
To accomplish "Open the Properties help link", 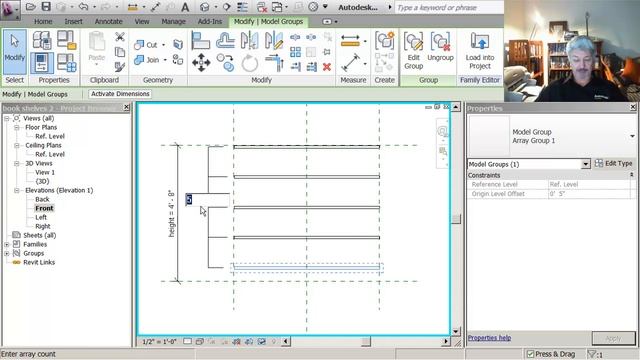I will [489, 338].
